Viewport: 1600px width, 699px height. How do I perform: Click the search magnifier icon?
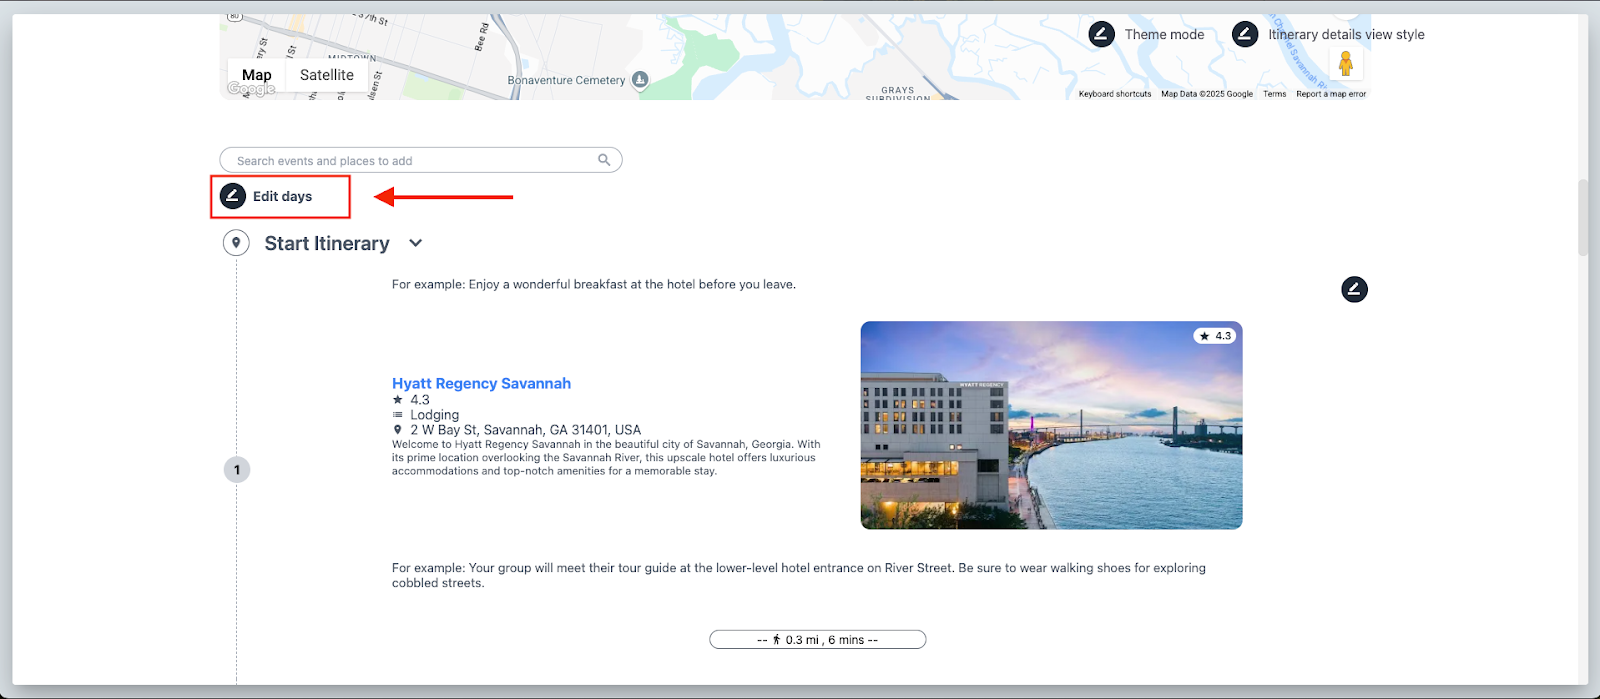604,160
